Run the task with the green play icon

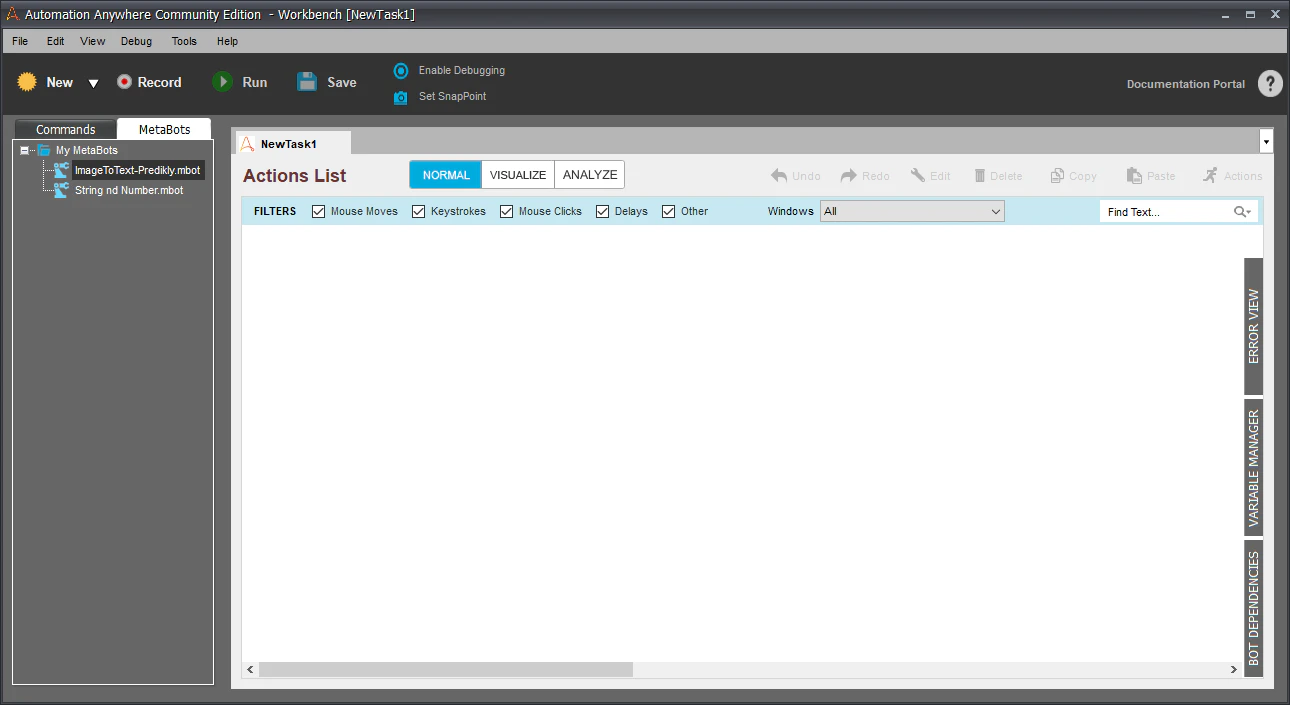222,82
